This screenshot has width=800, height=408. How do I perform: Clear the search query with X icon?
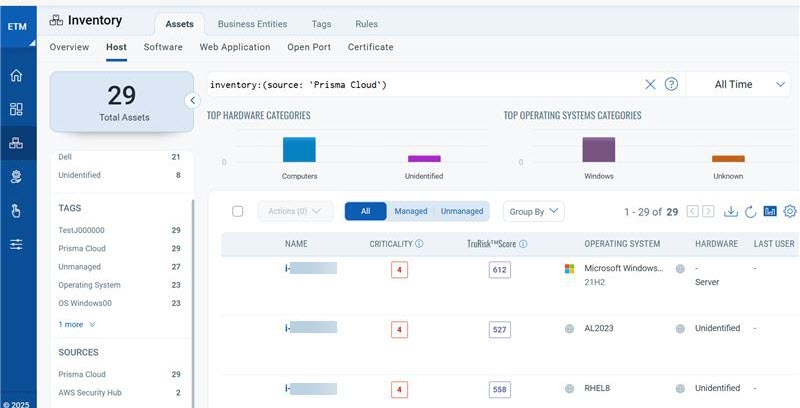[650, 85]
